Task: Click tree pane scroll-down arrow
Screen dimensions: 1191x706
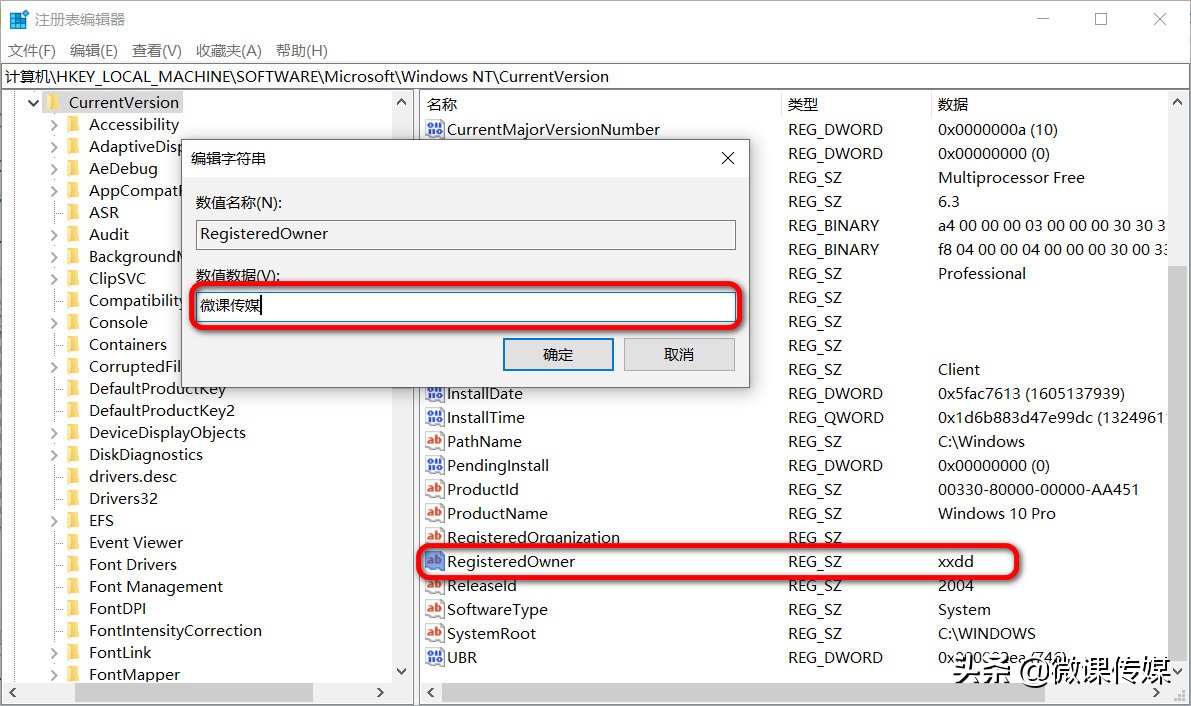Action: 401,672
